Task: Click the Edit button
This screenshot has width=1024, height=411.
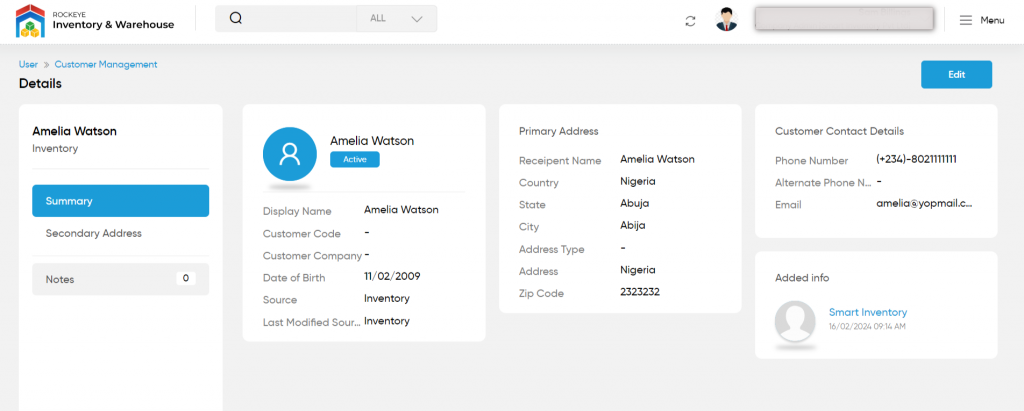Action: (956, 74)
